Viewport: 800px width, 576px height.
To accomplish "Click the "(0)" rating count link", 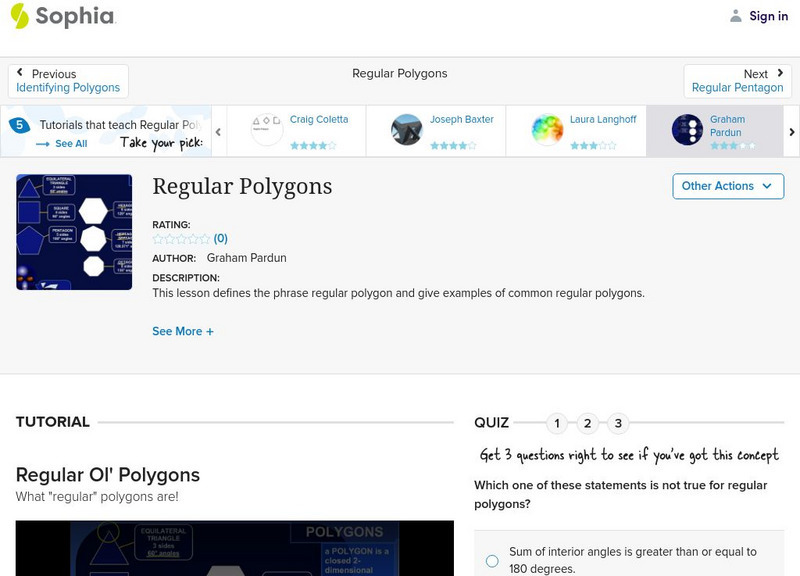I will point(219,240).
